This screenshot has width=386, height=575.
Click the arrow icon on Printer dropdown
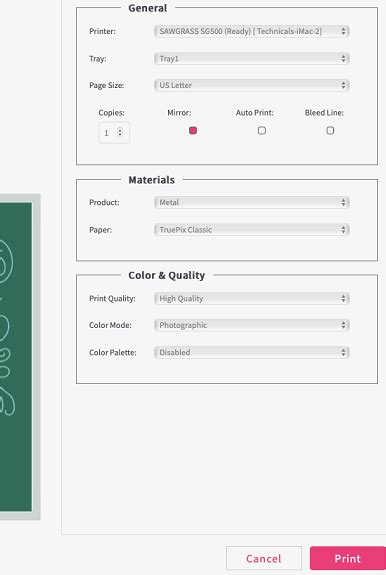tap(343, 31)
